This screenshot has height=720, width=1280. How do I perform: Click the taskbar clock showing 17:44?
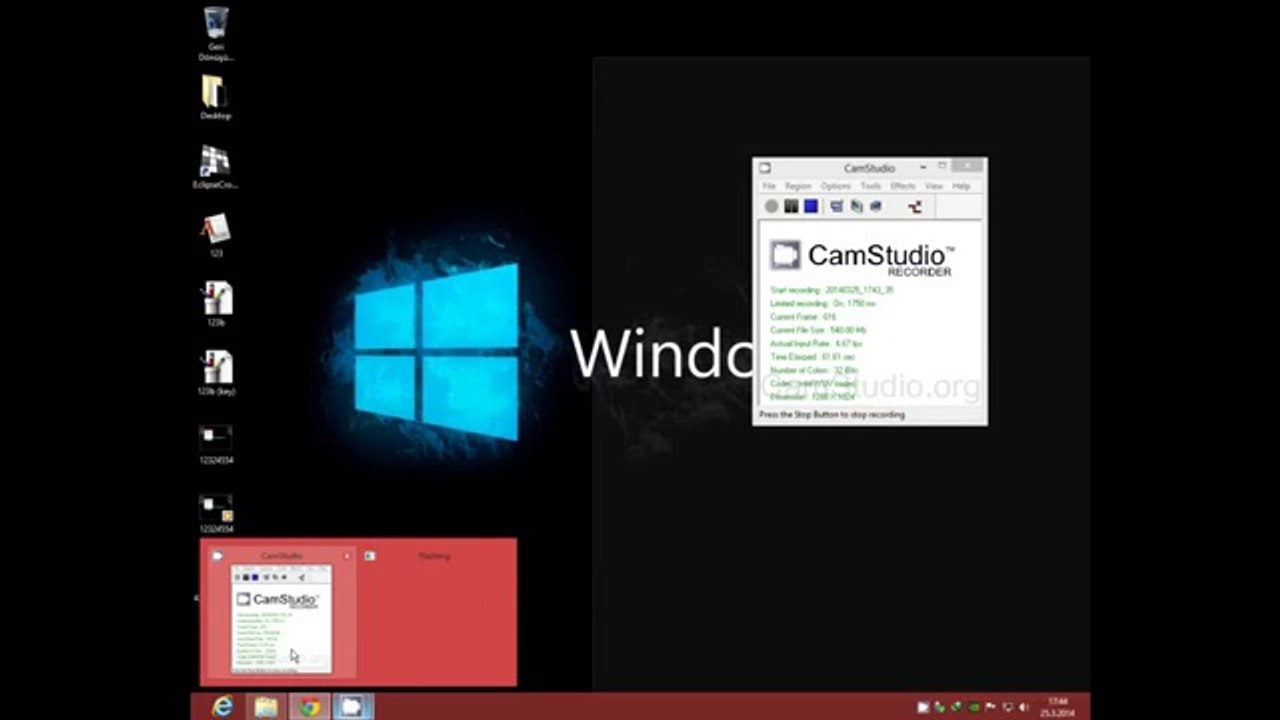click(1057, 707)
